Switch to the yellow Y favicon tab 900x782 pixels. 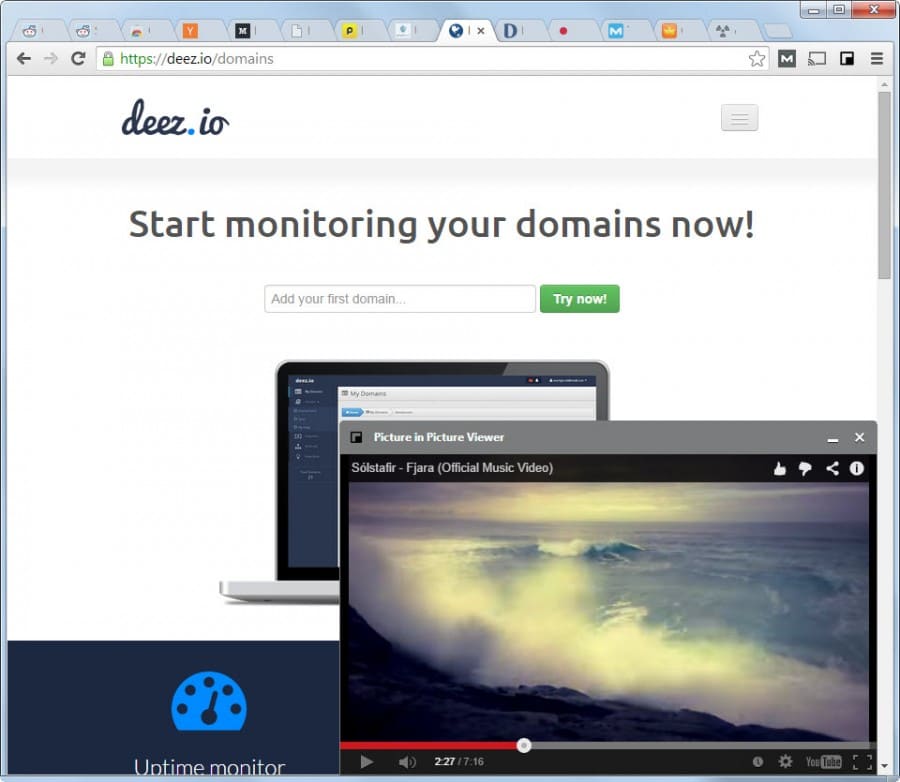tap(188, 30)
